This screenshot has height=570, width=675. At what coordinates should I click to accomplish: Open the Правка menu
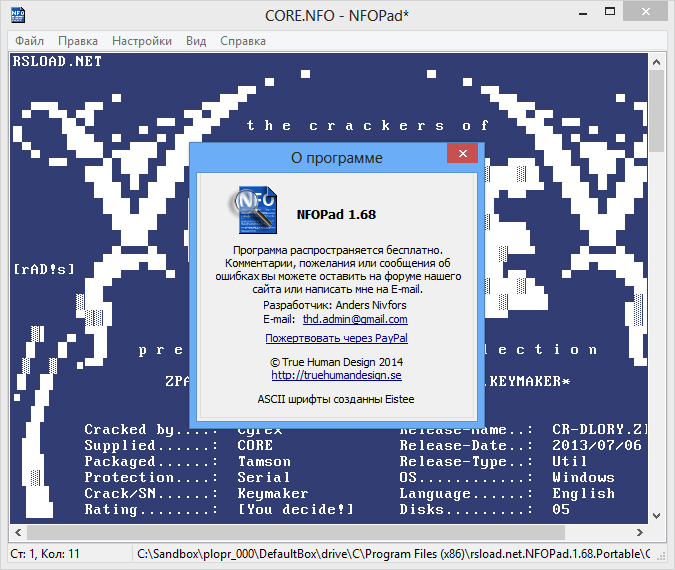tap(78, 41)
